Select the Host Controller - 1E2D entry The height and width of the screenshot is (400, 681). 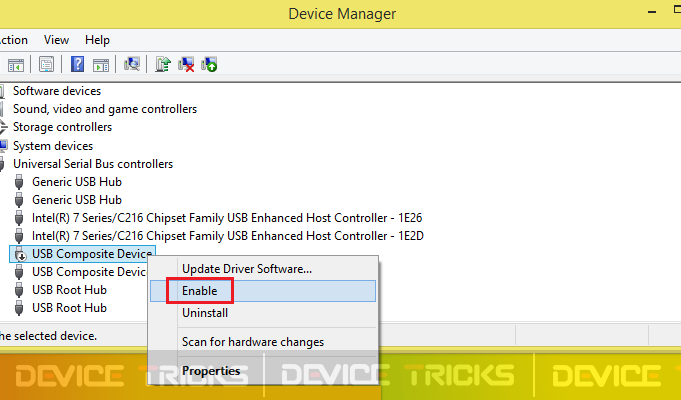pos(228,236)
